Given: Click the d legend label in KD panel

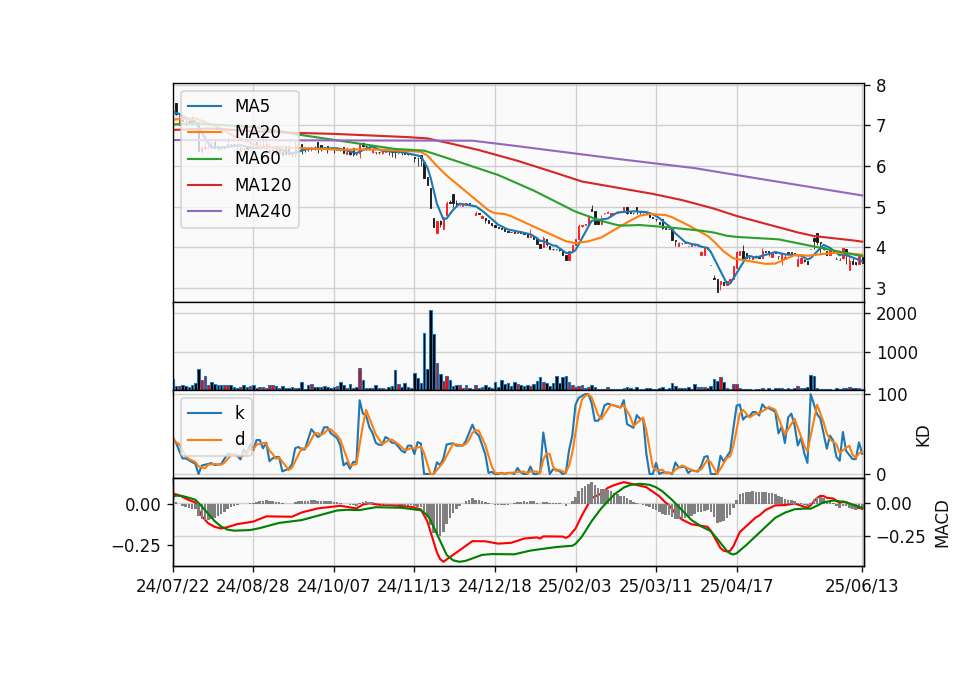Looking at the screenshot, I should click(239, 439).
